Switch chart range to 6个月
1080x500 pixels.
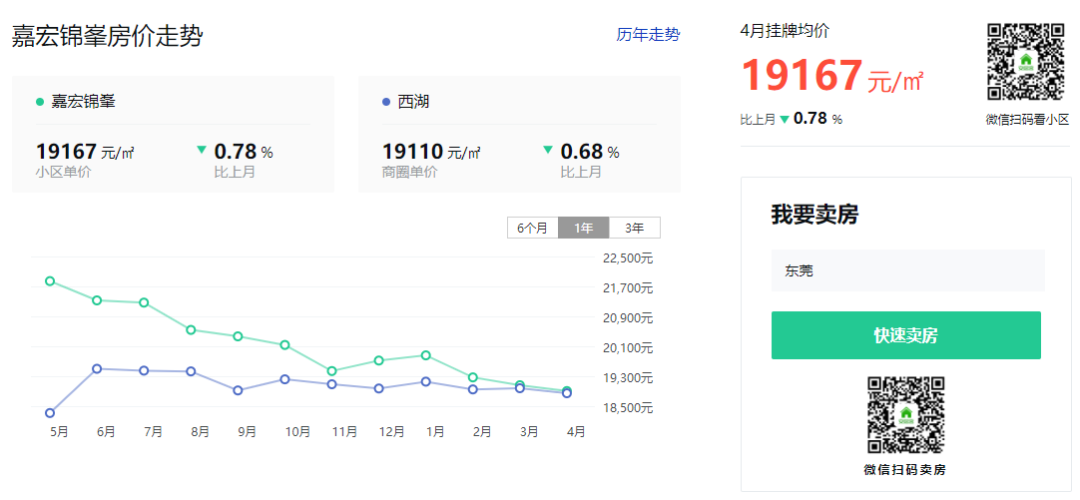click(x=532, y=228)
